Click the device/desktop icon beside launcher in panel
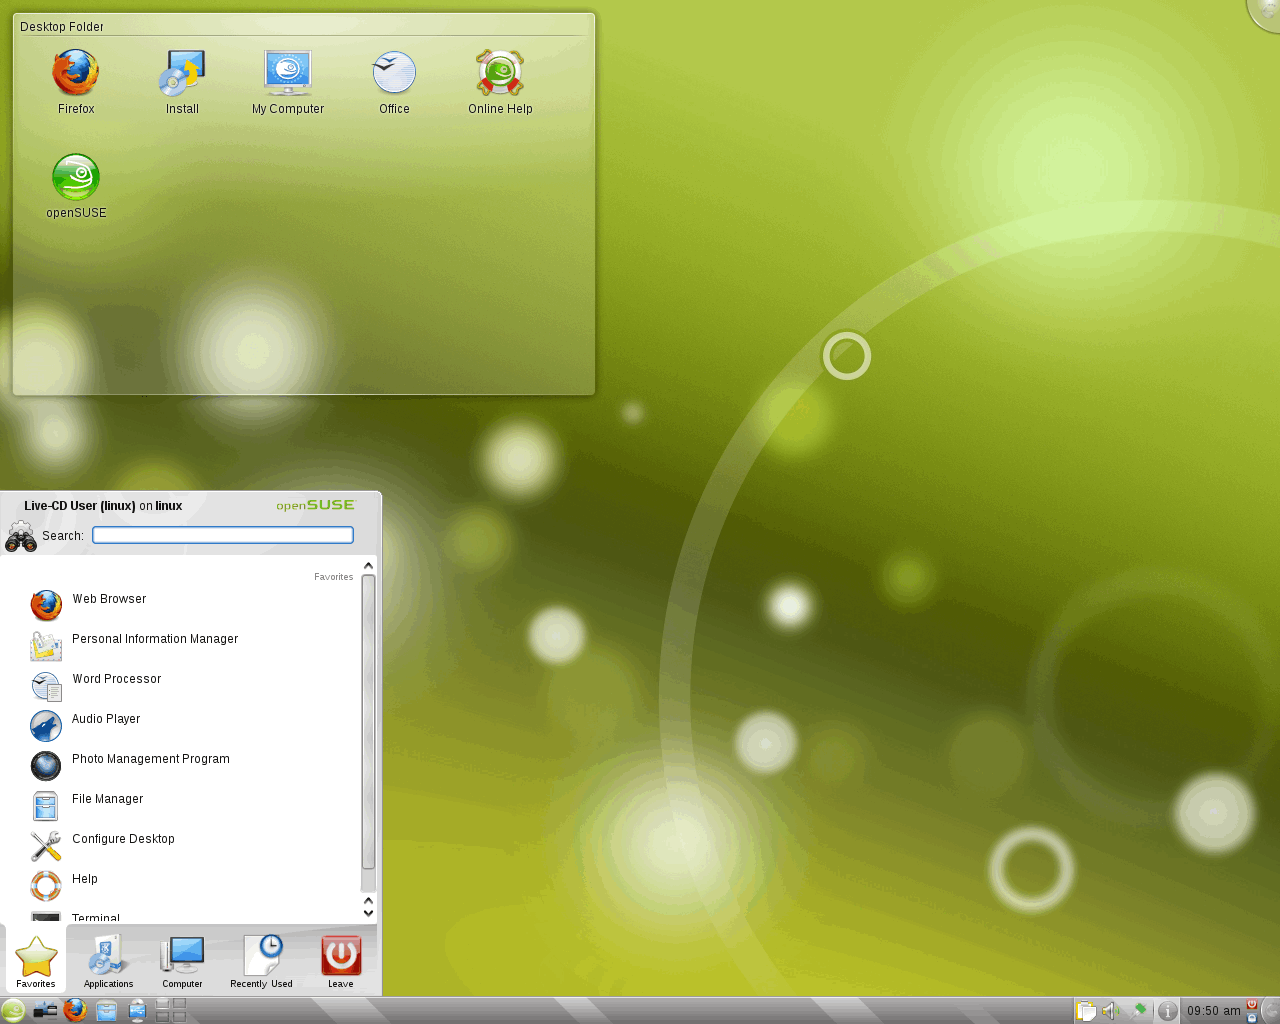 pos(45,1010)
